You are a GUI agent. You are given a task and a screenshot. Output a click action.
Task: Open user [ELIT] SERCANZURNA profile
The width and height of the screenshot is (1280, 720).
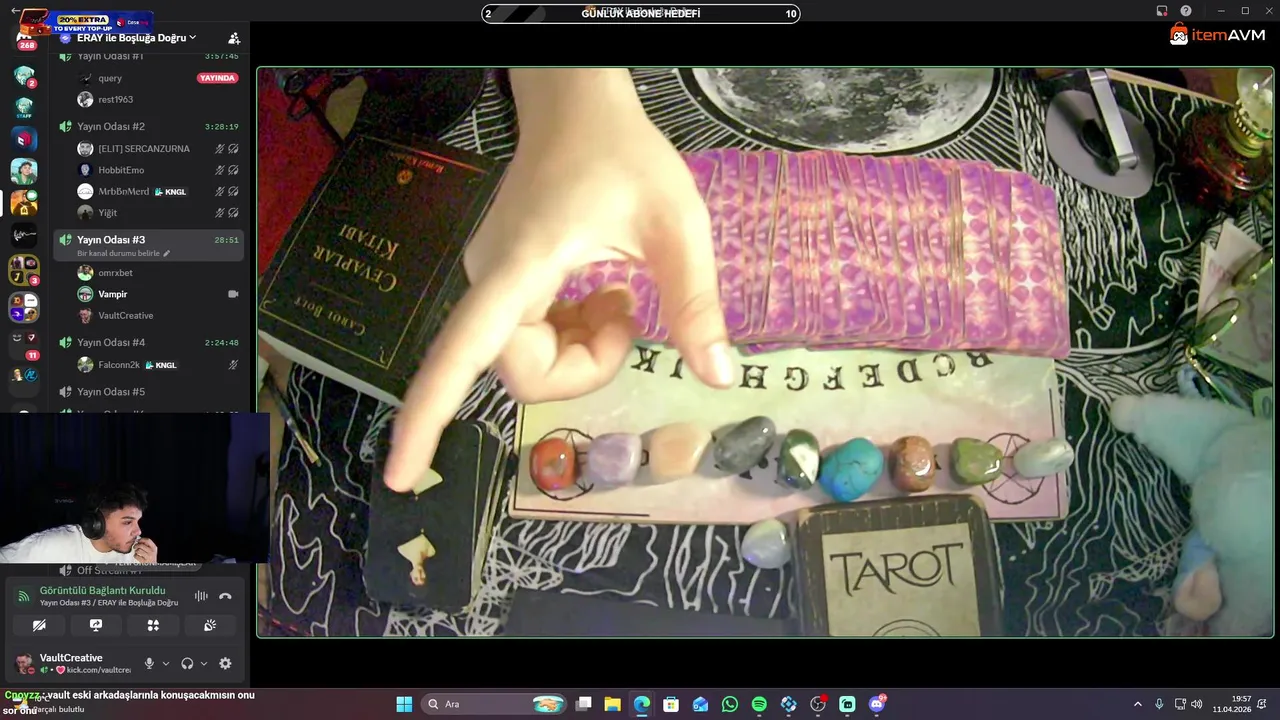(143, 149)
